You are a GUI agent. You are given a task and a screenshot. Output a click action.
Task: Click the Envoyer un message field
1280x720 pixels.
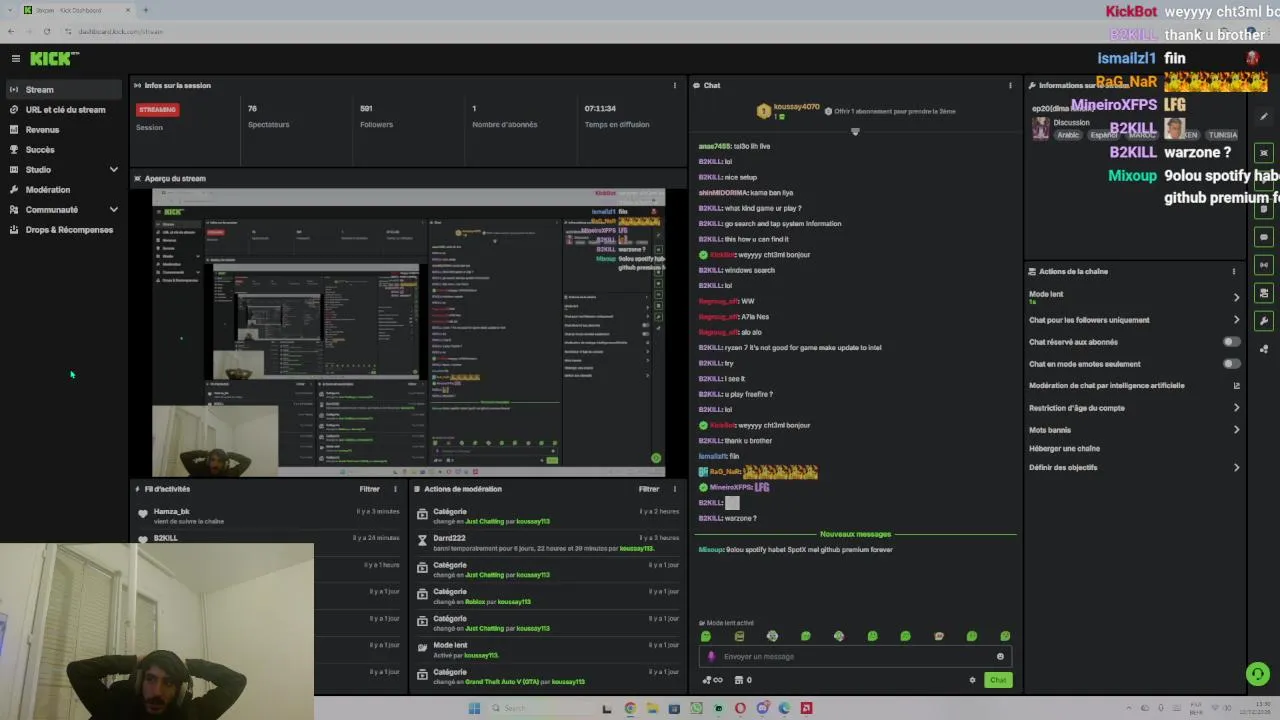[x=855, y=657]
